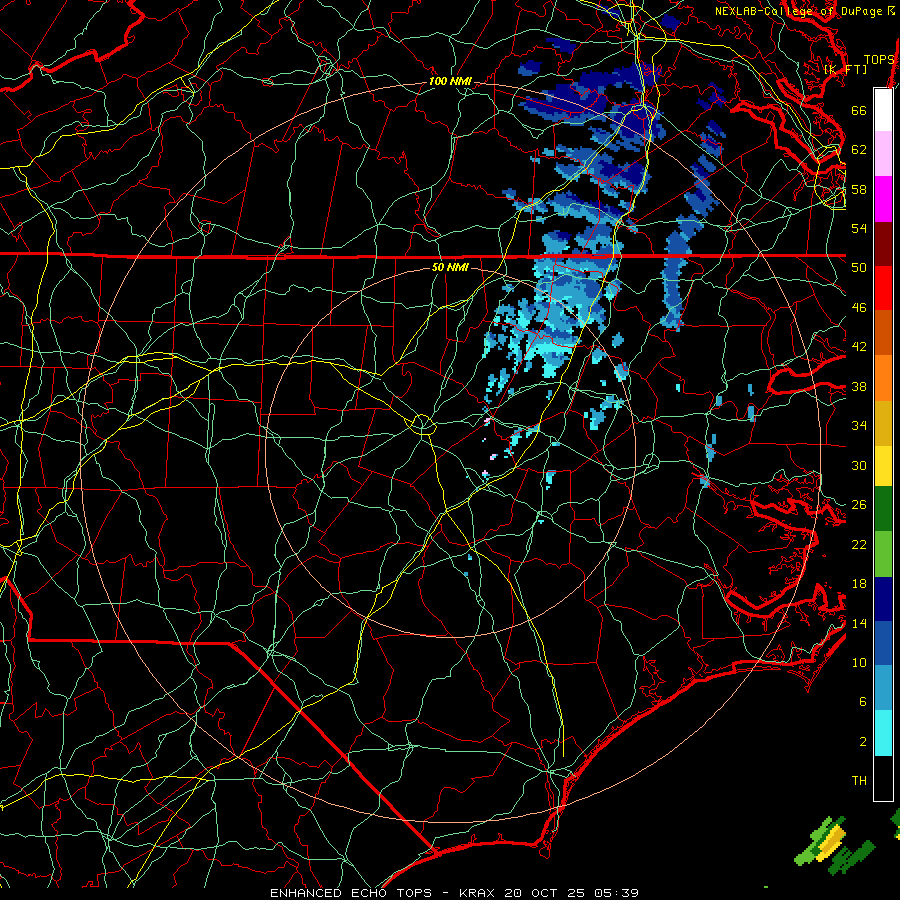
Task: Click the medium blue legend color block
Action: (x=883, y=643)
